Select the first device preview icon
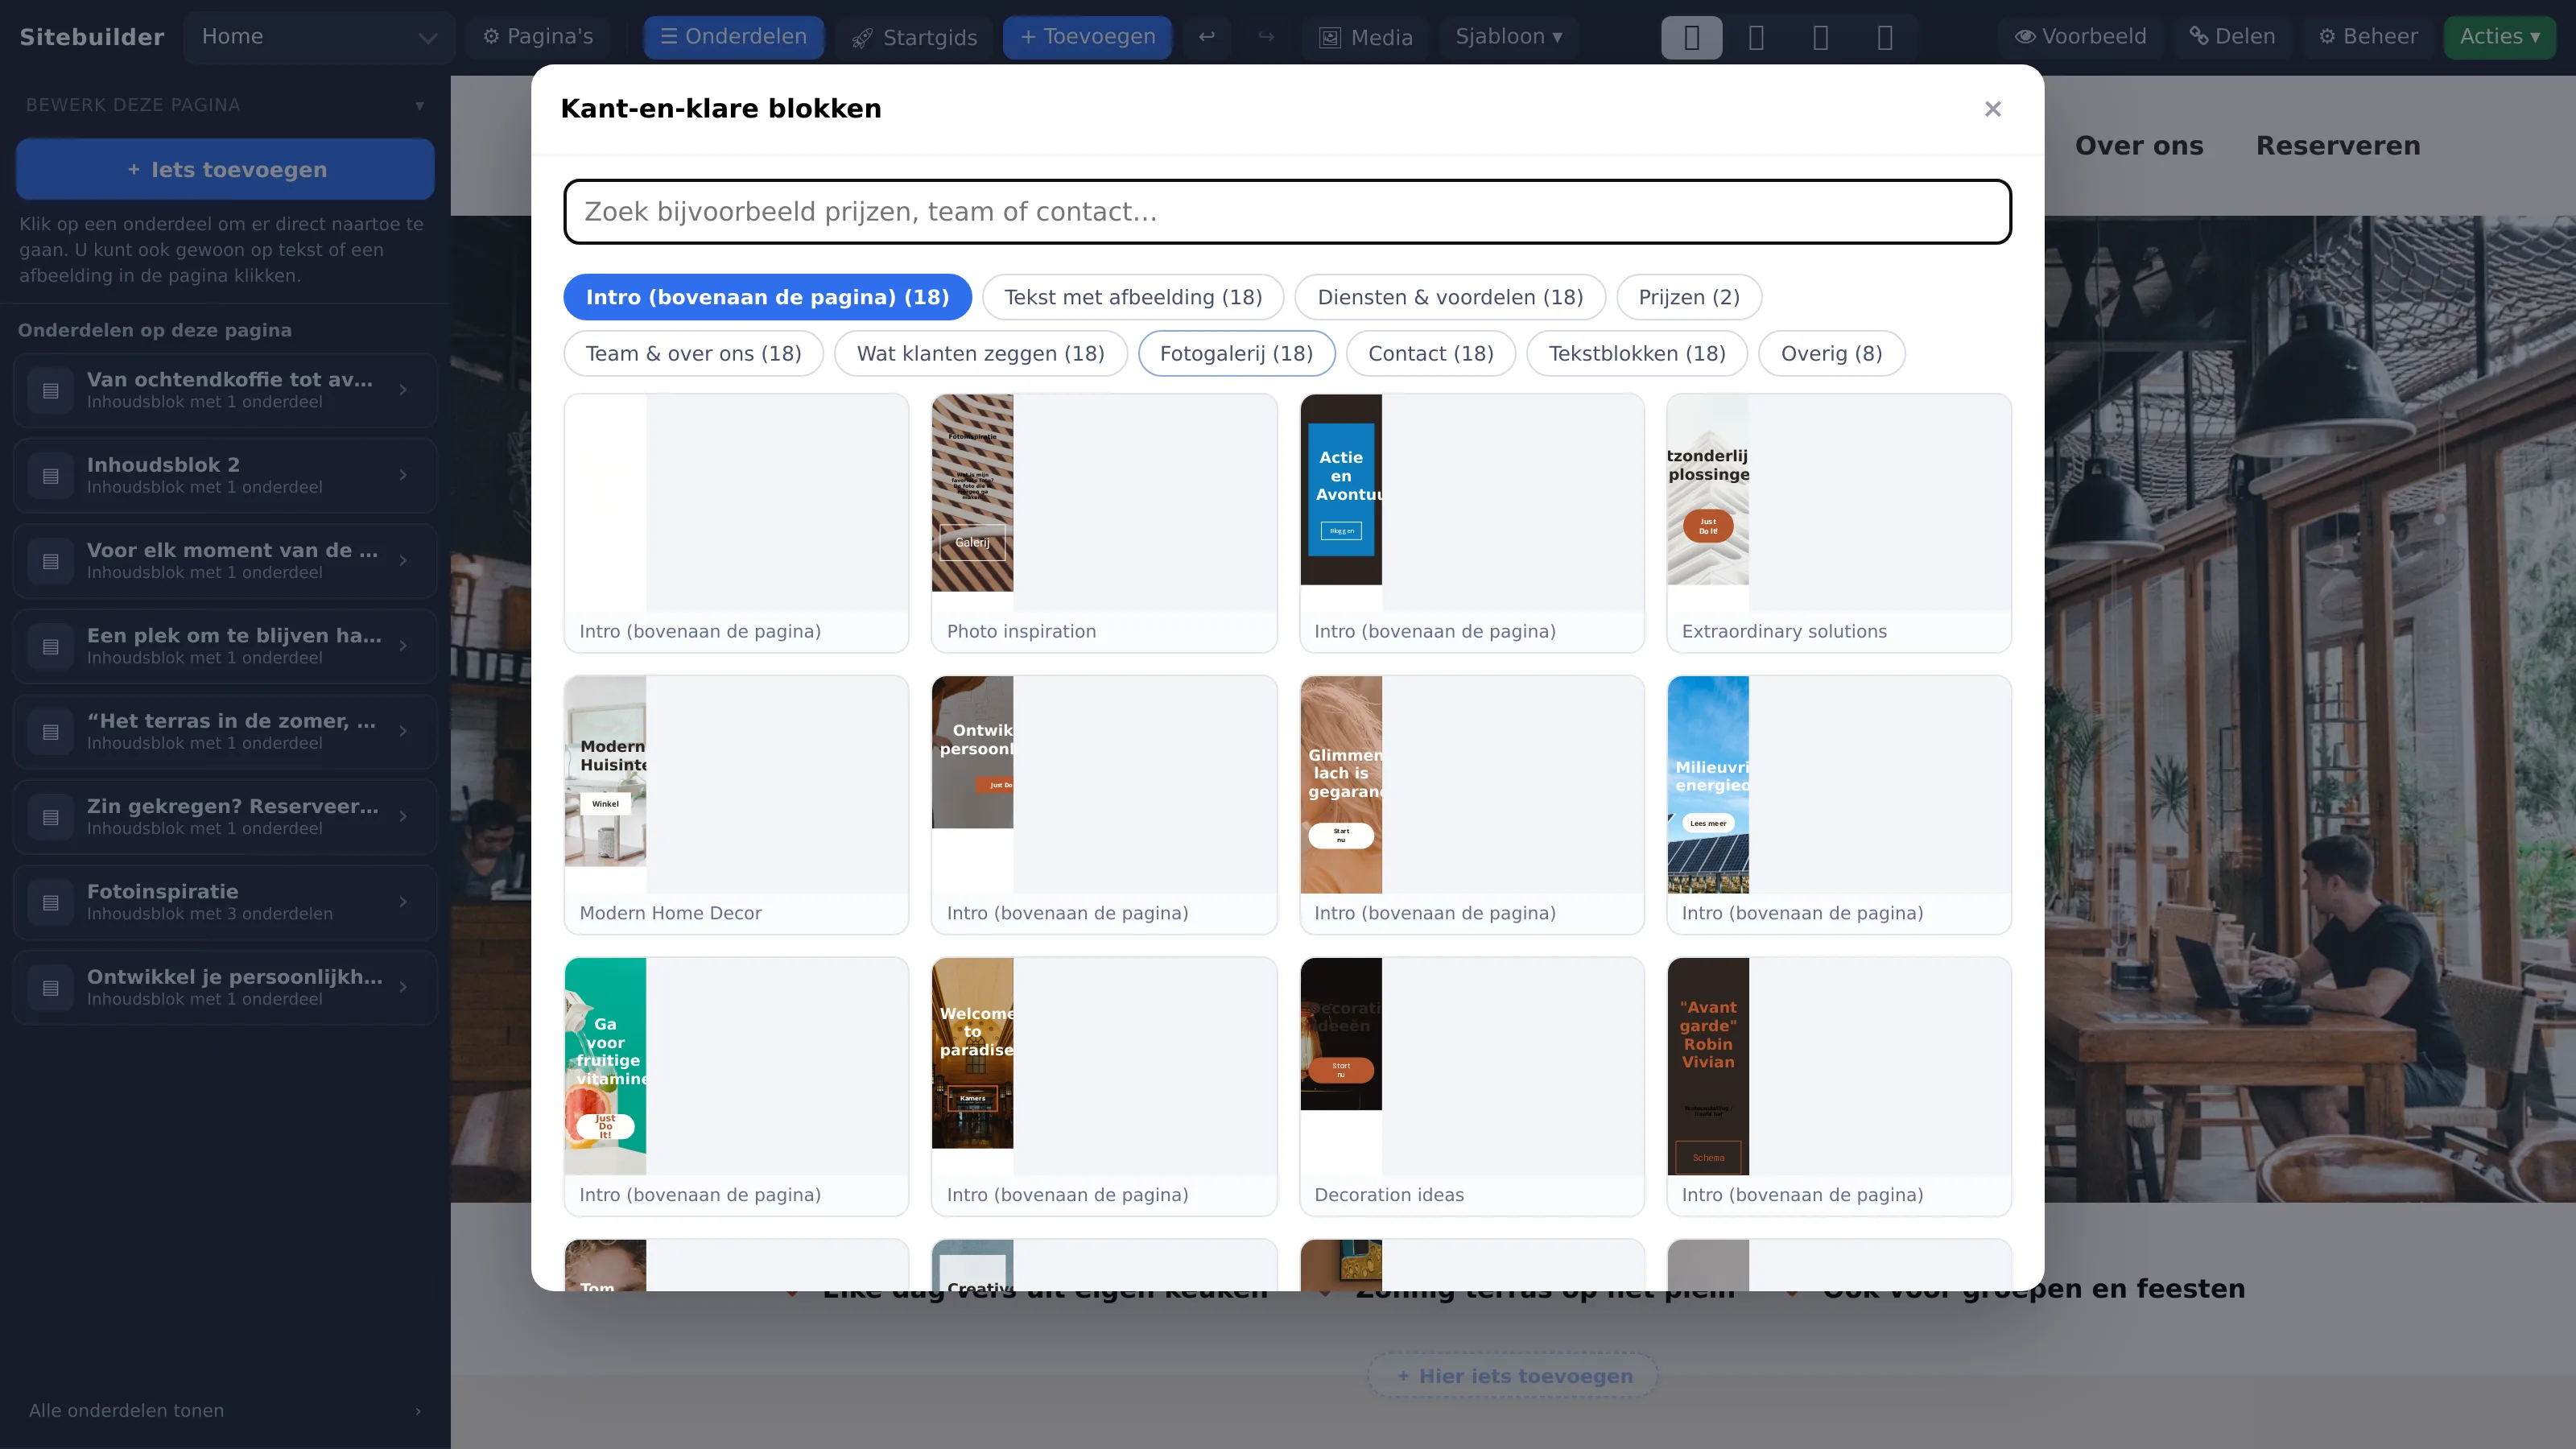 1691,37
